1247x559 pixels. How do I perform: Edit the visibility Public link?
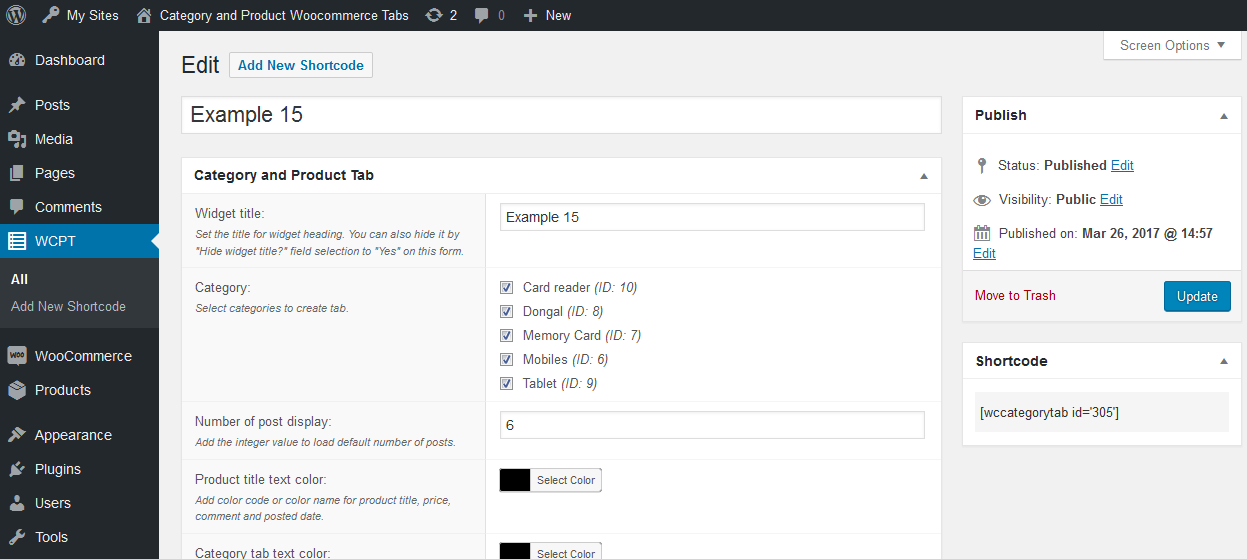(1111, 199)
